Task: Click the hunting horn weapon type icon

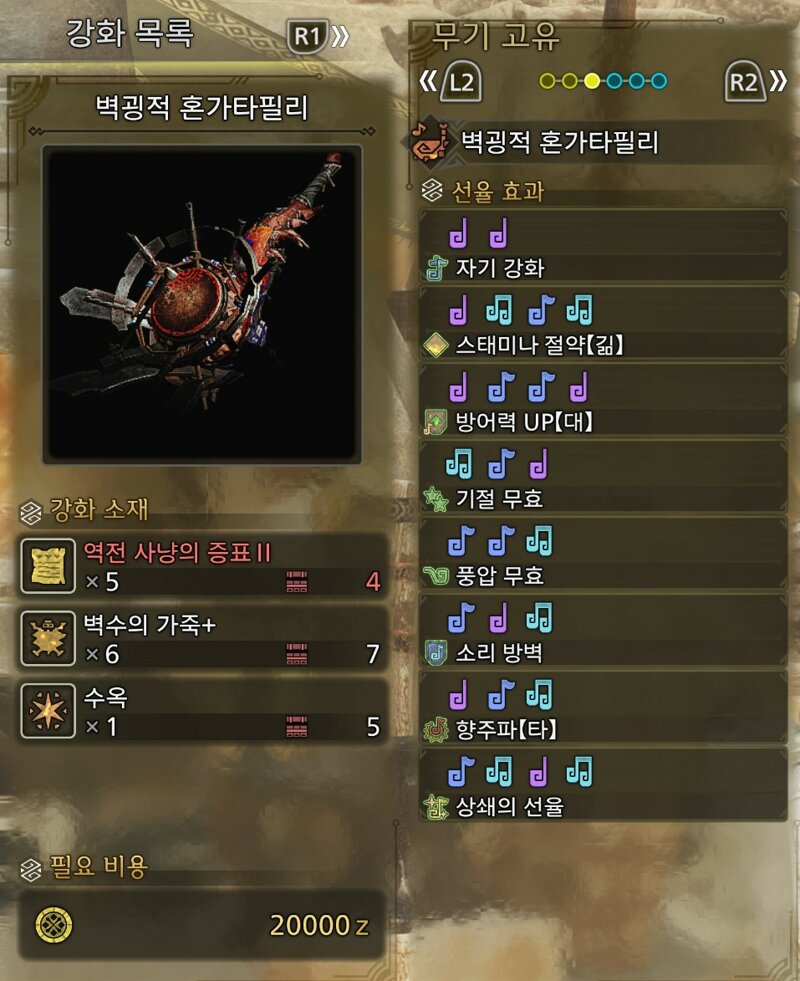Action: (429, 143)
